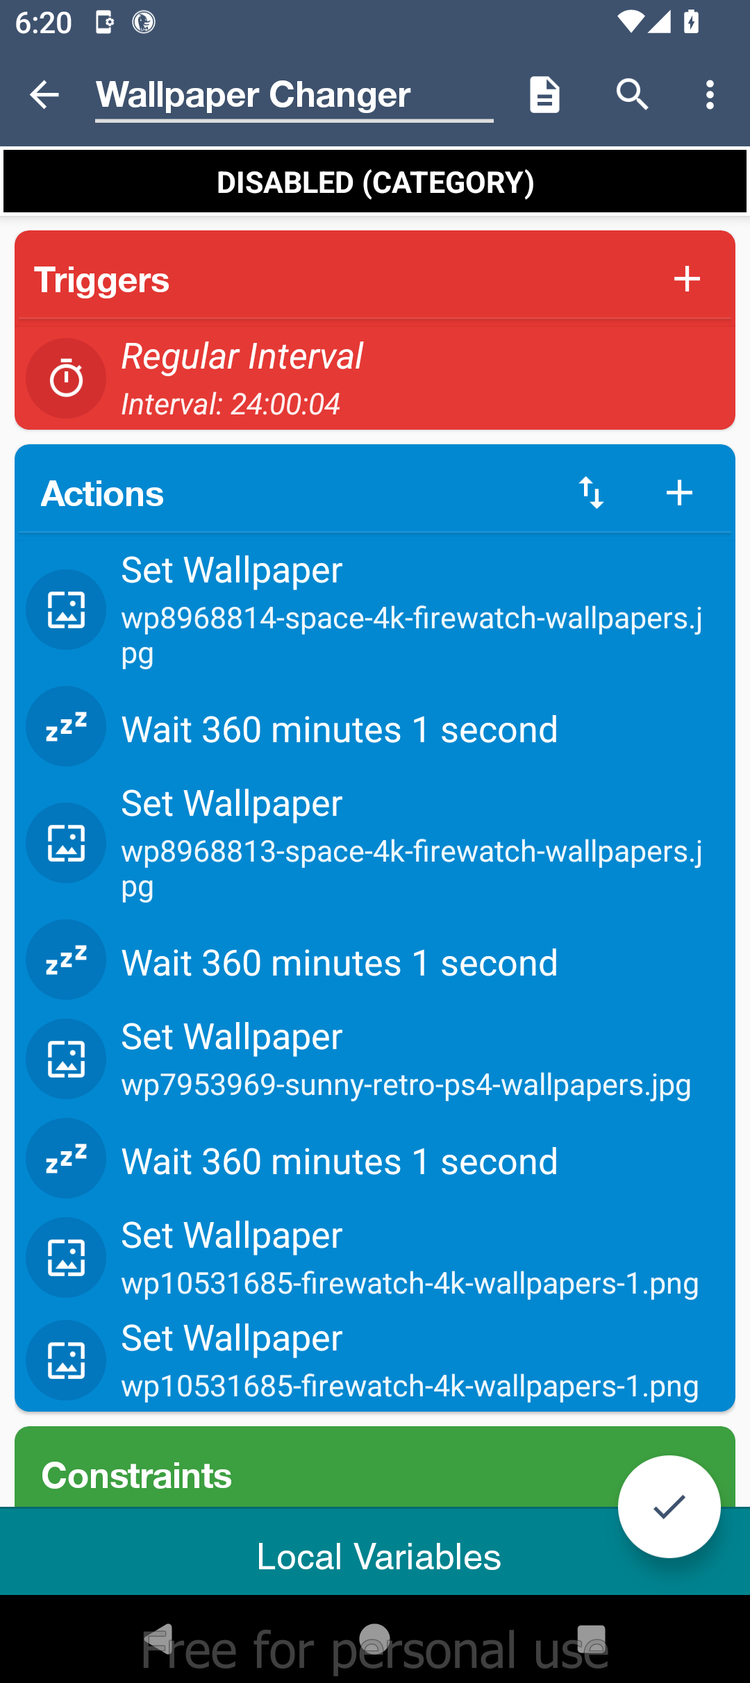This screenshot has width=750, height=1683.
Task: Tap the DISABLED (CATEGORY) banner
Action: (375, 182)
